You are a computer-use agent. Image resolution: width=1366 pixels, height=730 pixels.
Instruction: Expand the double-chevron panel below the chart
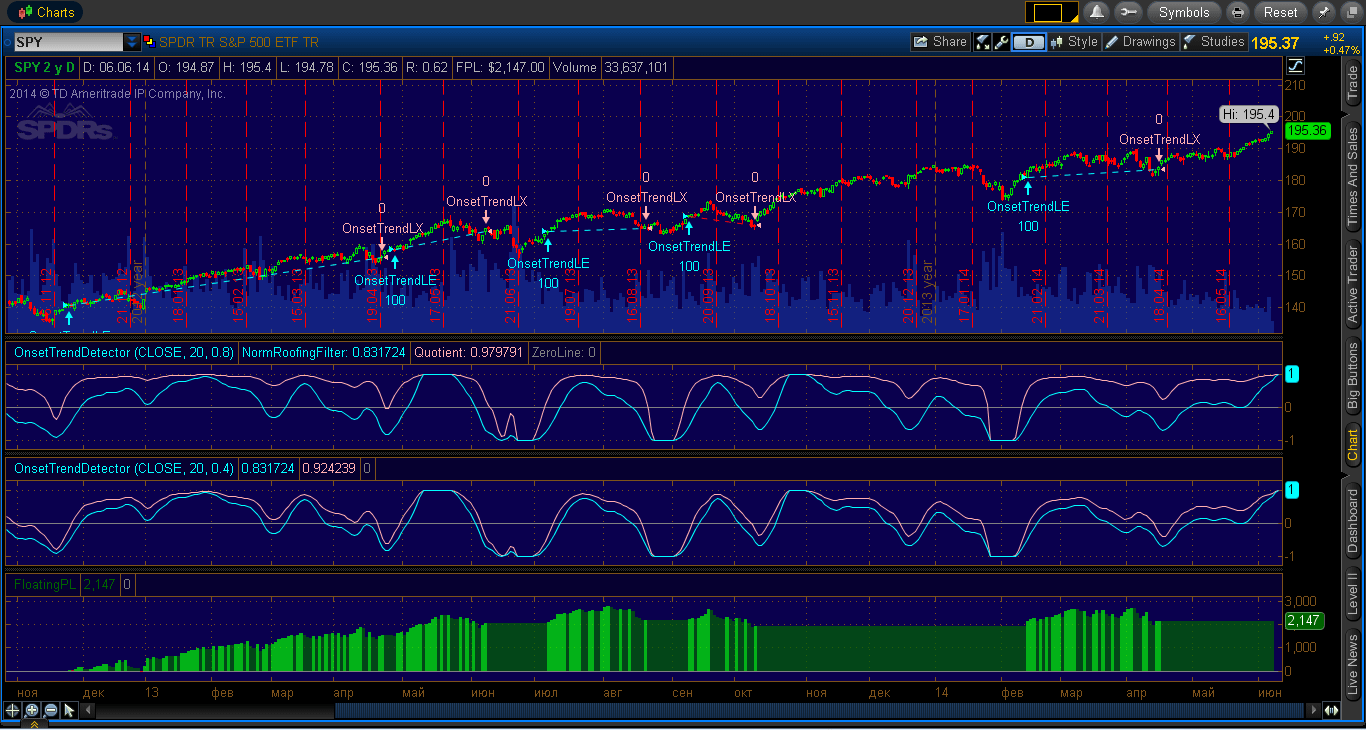click(x=33, y=724)
